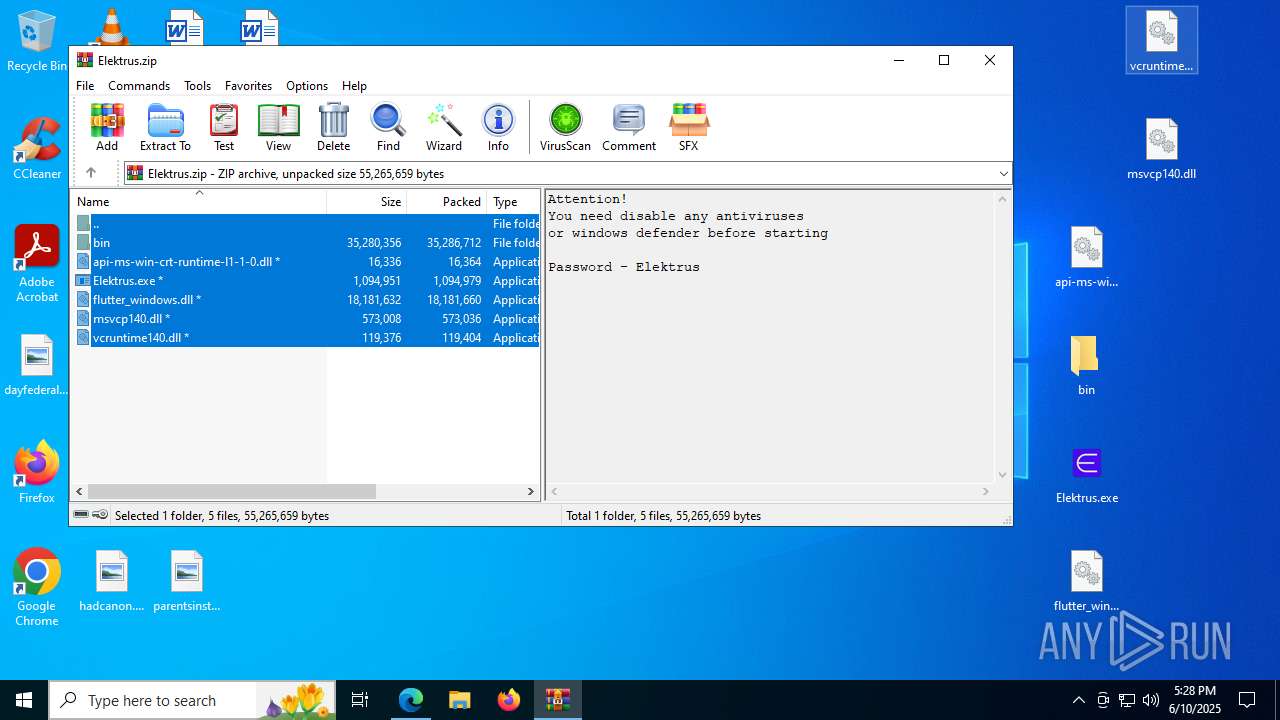Sort files by Size column
This screenshot has width=1280, height=720.
367,201
